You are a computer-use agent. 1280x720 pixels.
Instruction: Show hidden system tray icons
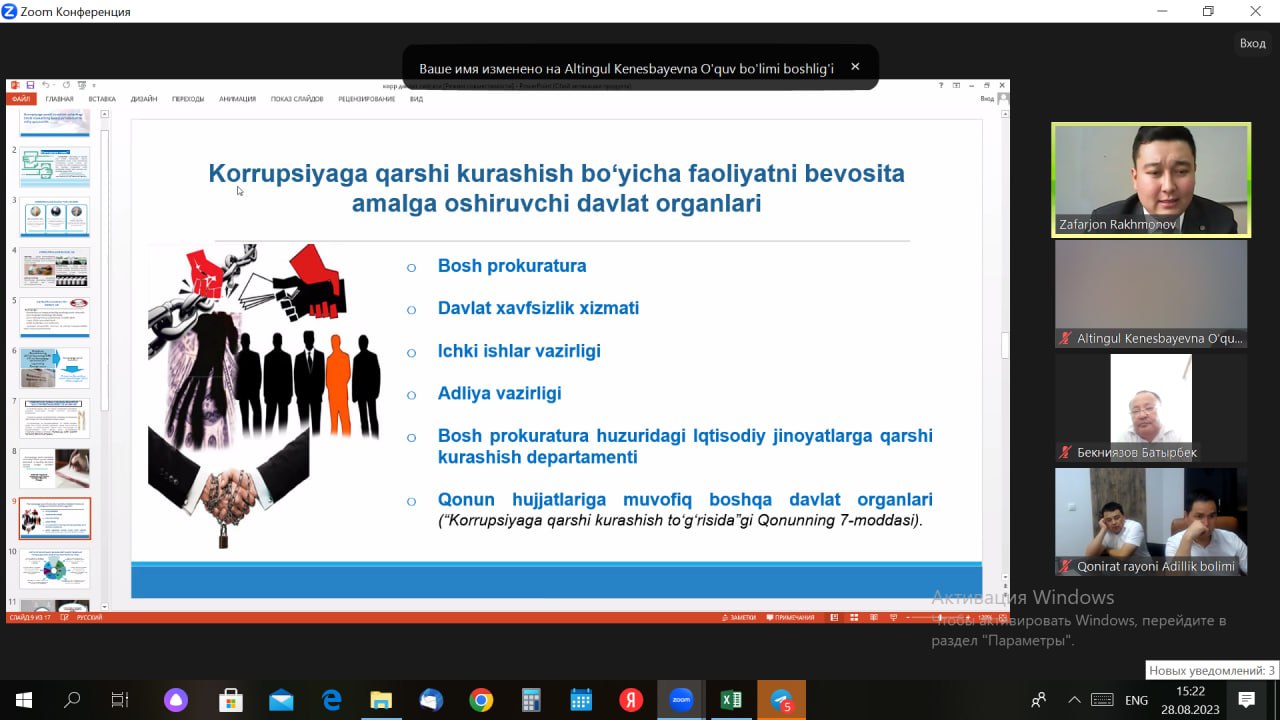[x=1074, y=700]
